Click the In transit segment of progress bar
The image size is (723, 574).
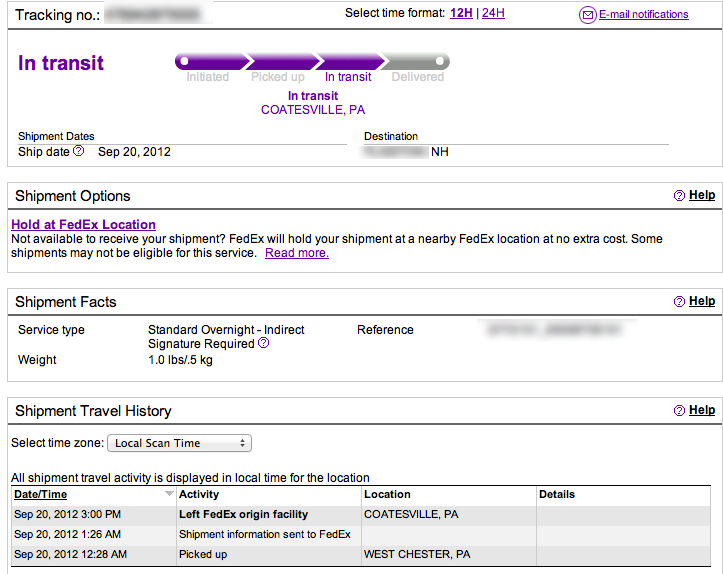tap(350, 61)
